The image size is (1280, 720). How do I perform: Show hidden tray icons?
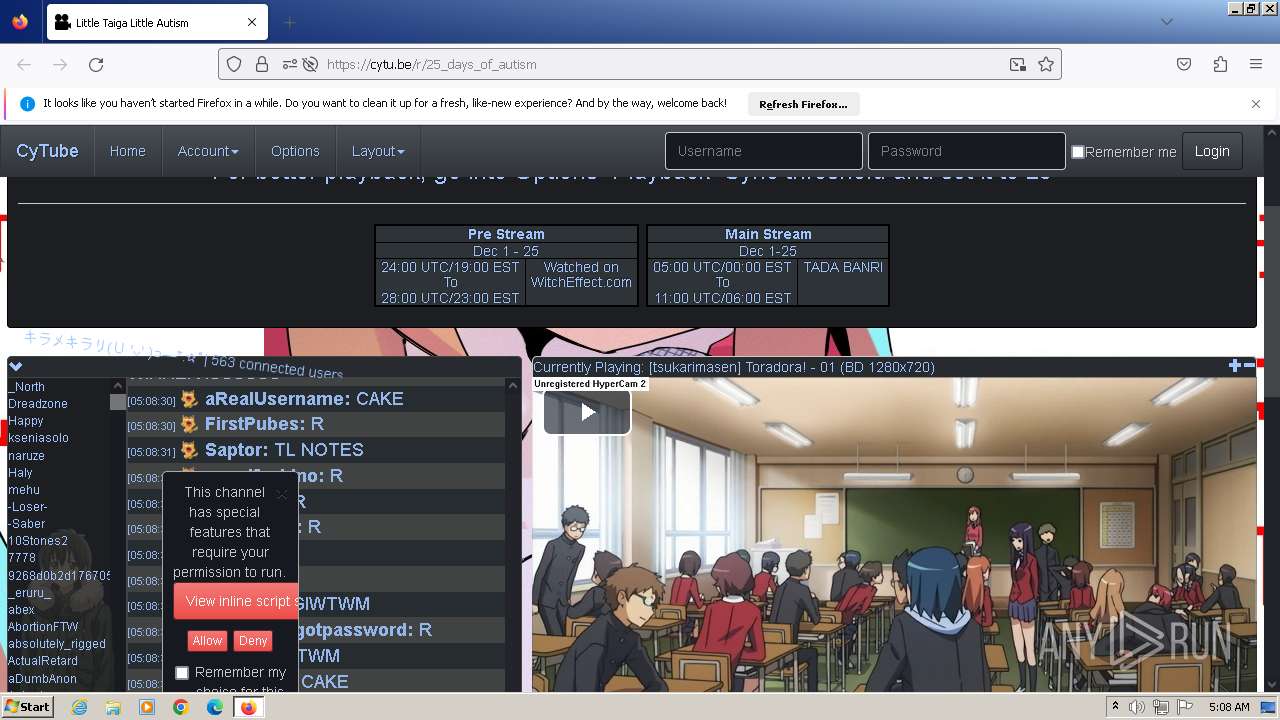click(x=1115, y=707)
